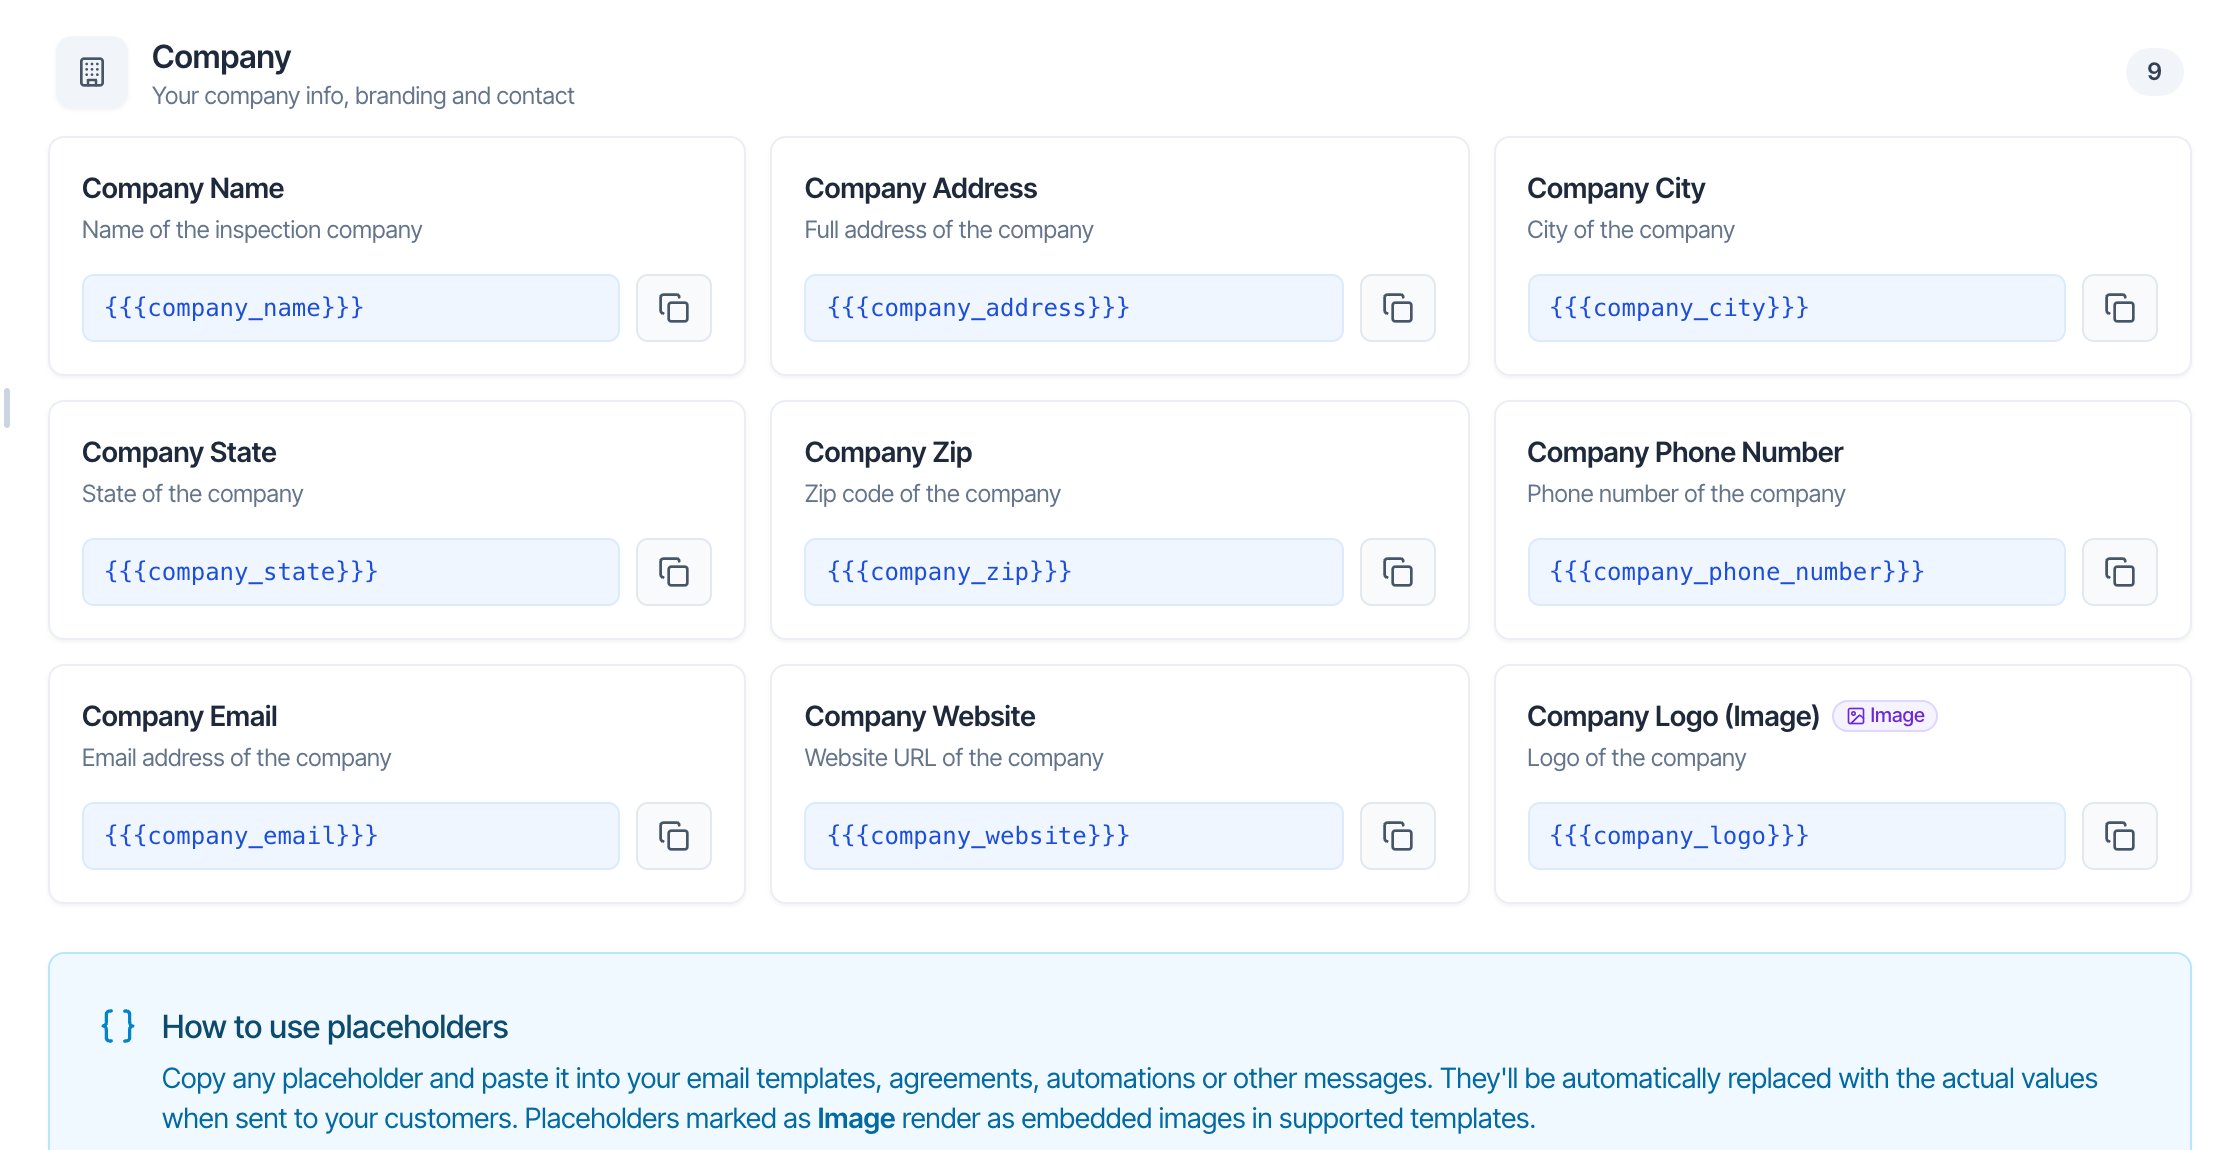This screenshot has width=2240, height=1150.
Task: Click the 'Company City' card title
Action: coord(1615,188)
